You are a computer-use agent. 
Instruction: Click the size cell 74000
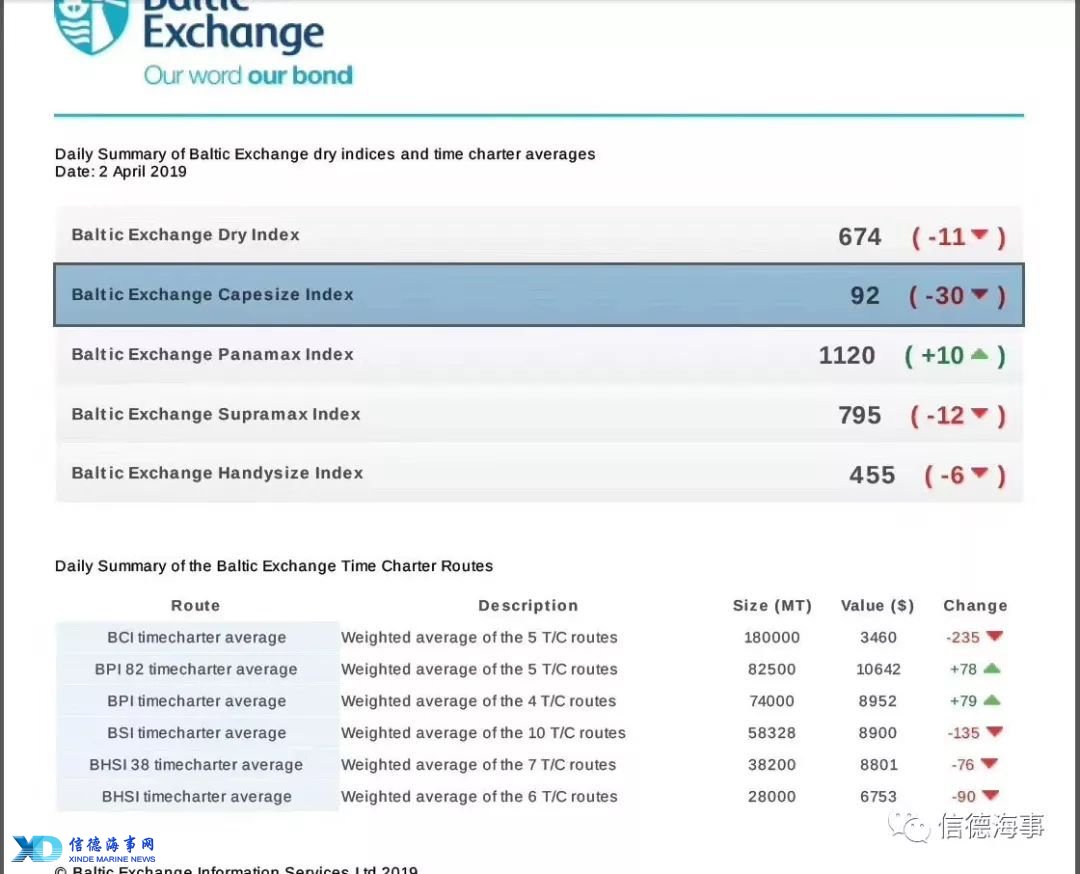(772, 700)
